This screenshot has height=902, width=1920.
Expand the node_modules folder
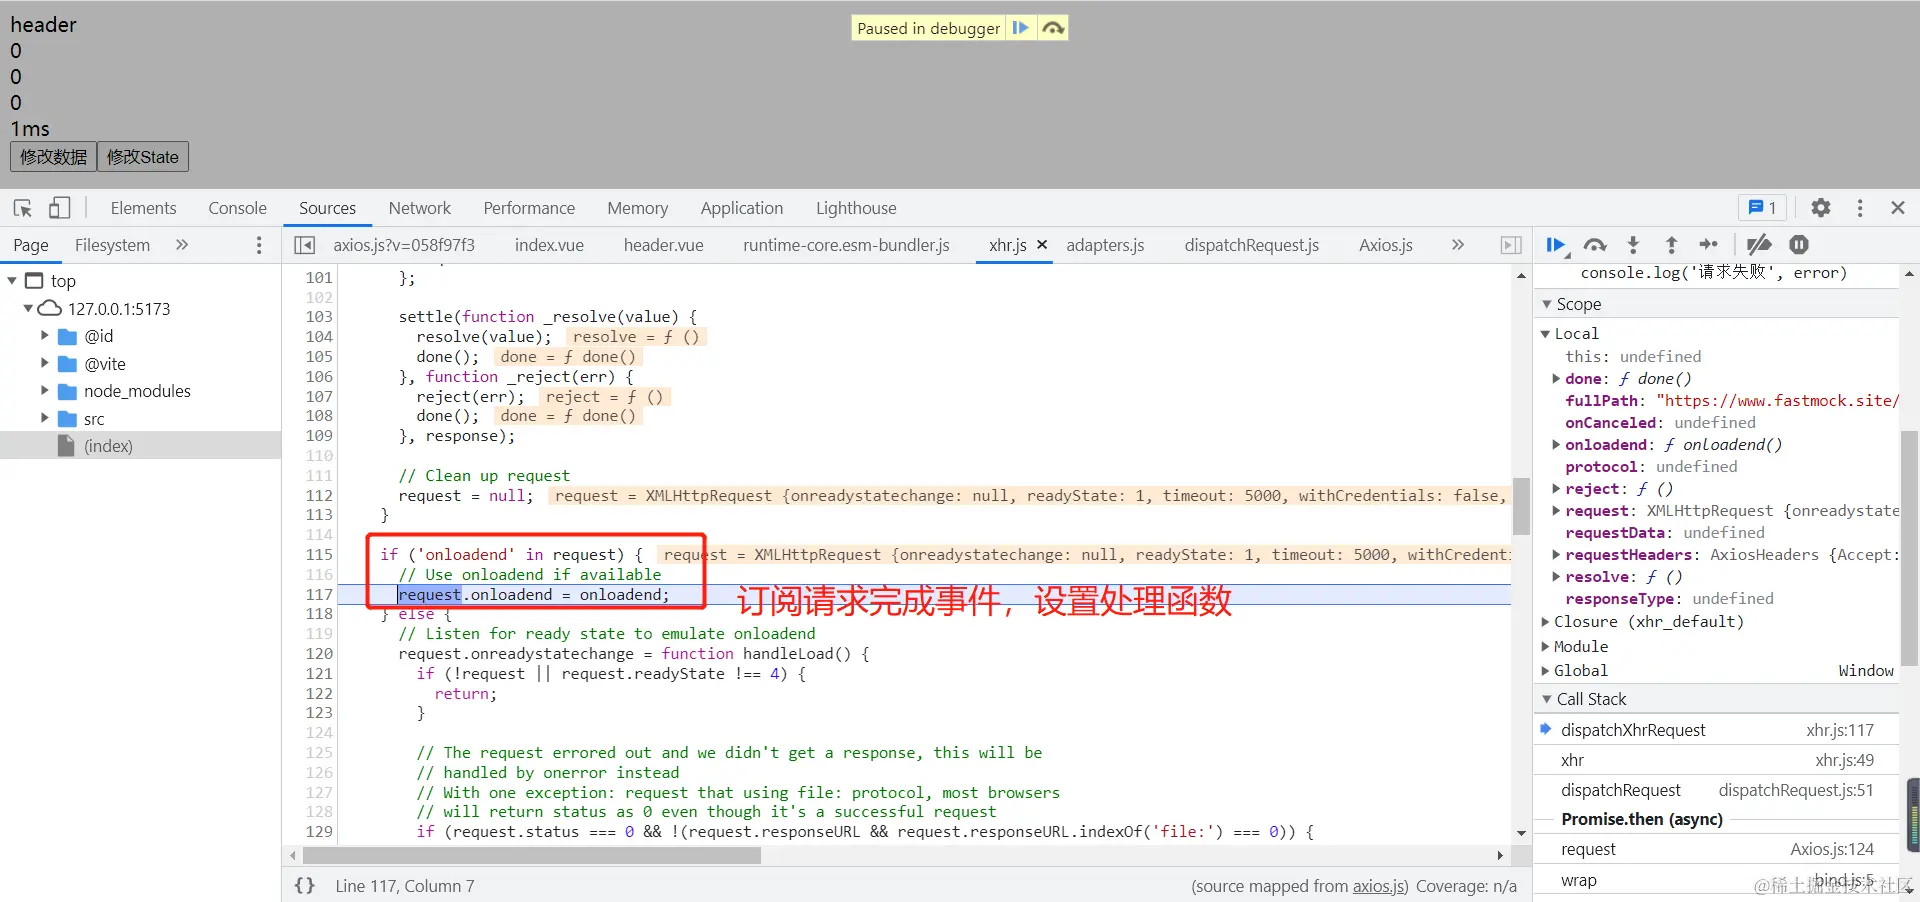(44, 391)
